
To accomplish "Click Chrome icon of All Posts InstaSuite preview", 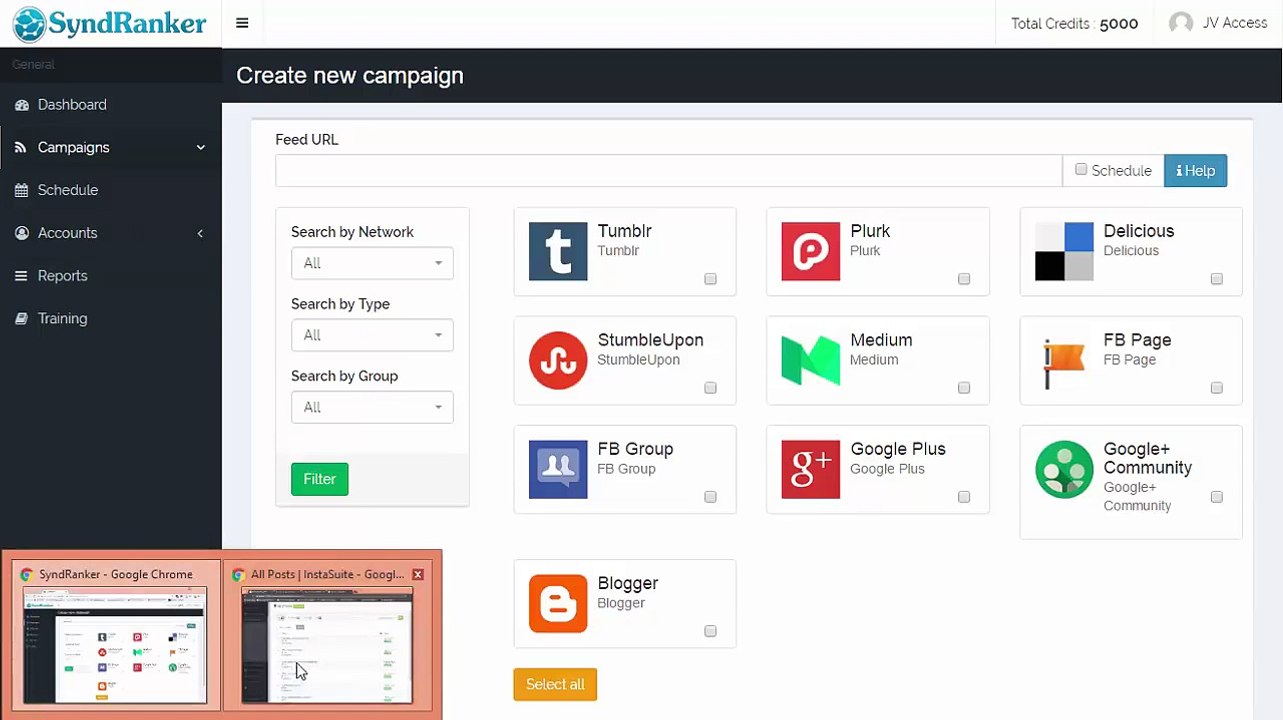I will 238,575.
